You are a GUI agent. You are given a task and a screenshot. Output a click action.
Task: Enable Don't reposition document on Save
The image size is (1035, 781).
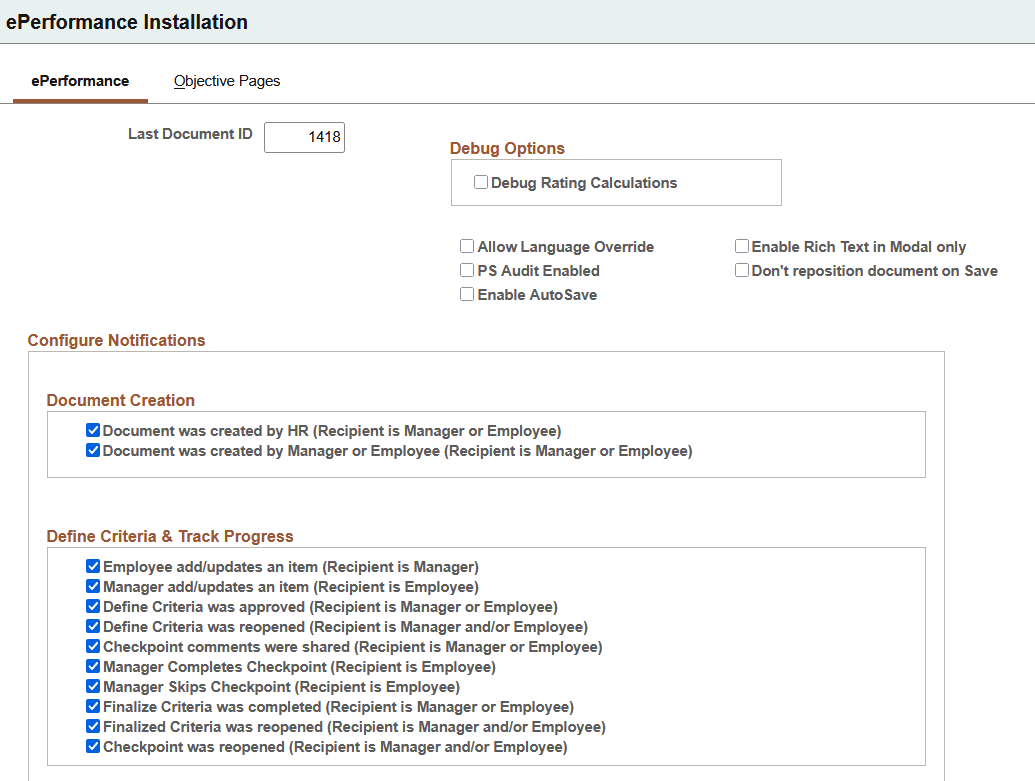[742, 270]
